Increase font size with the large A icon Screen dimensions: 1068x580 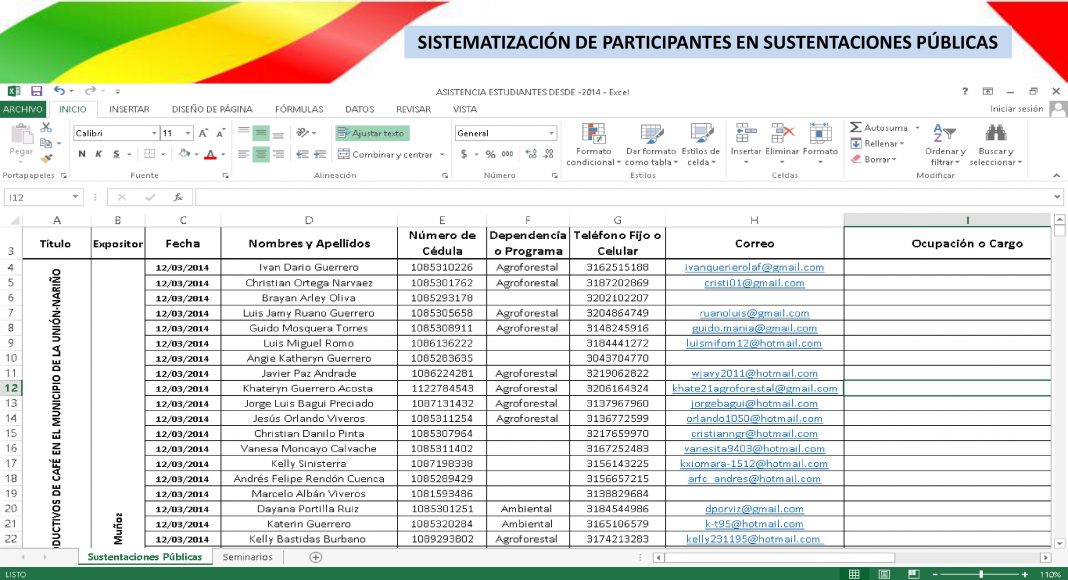(203, 133)
